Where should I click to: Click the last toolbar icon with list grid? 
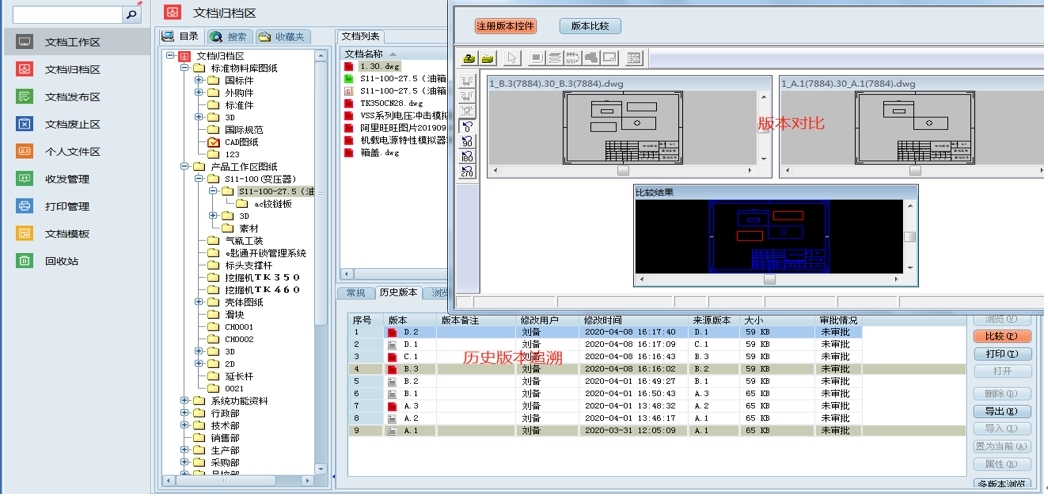pos(634,58)
